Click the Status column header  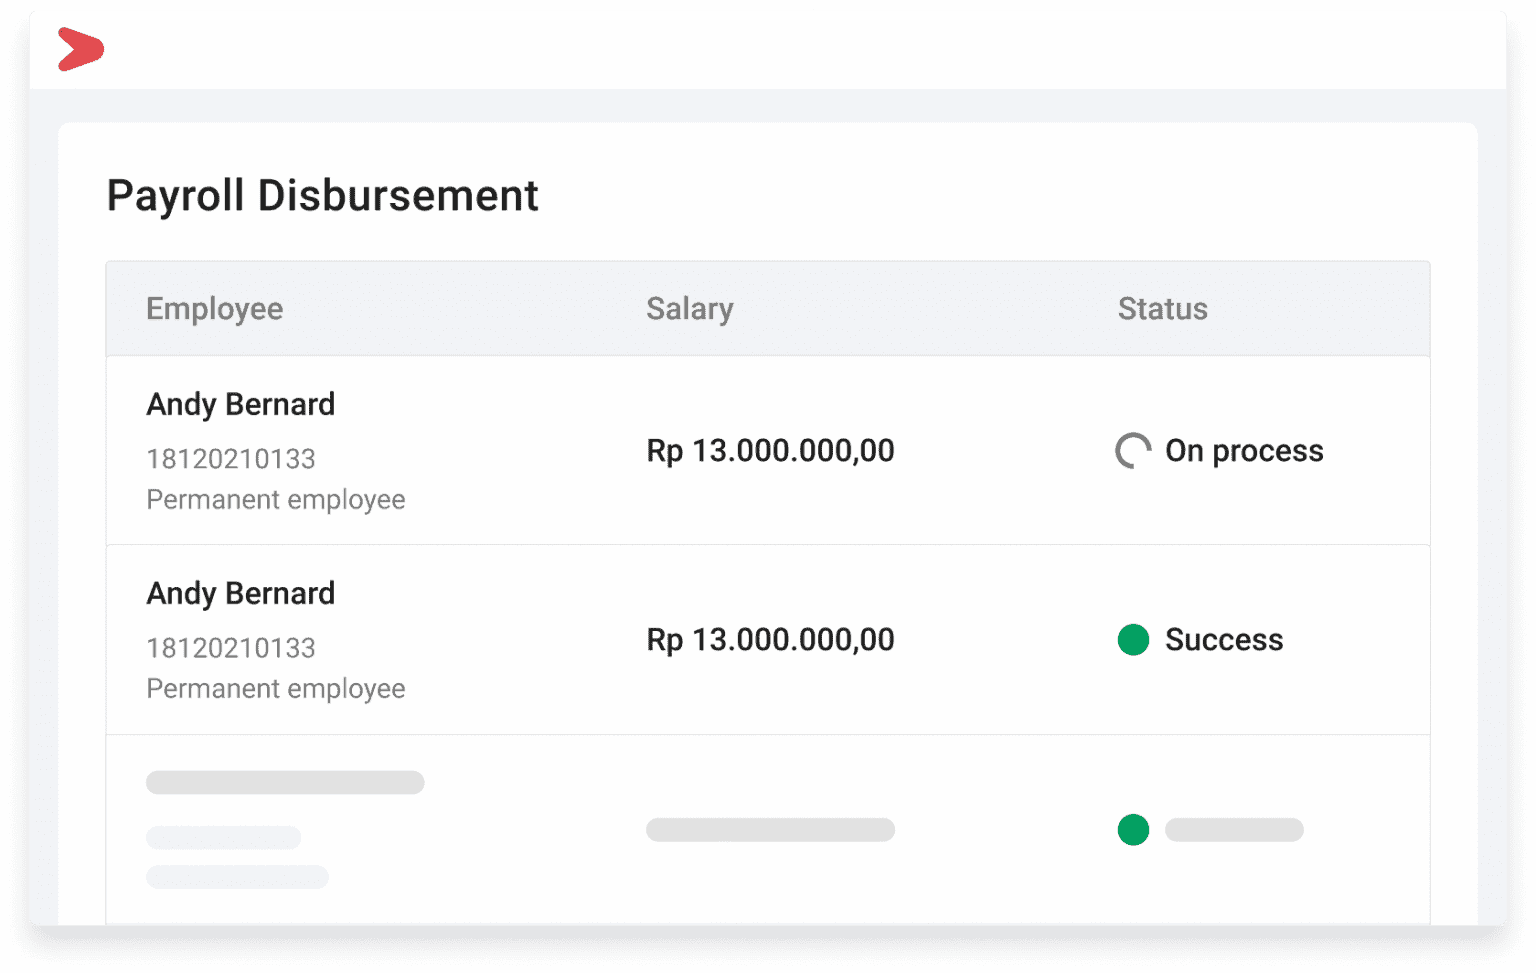1162,309
